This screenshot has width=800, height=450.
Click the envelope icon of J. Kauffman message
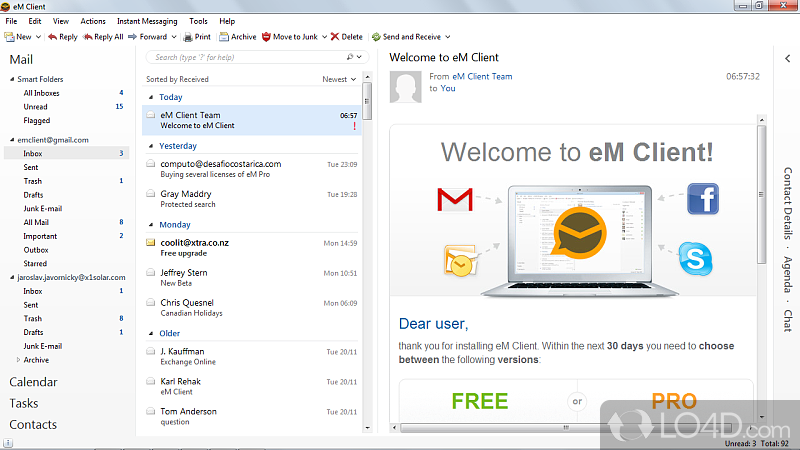(151, 351)
